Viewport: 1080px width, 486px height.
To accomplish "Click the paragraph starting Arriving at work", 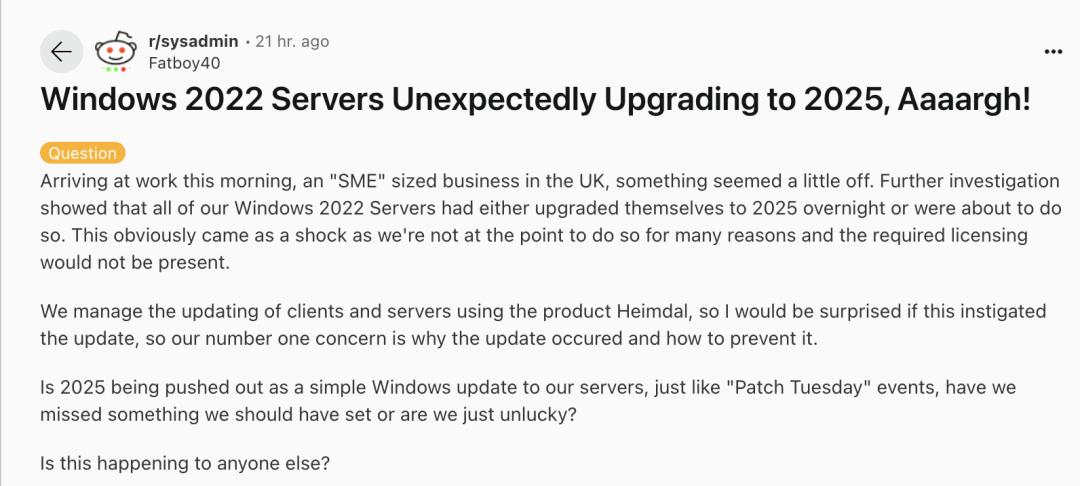I will [x=550, y=222].
